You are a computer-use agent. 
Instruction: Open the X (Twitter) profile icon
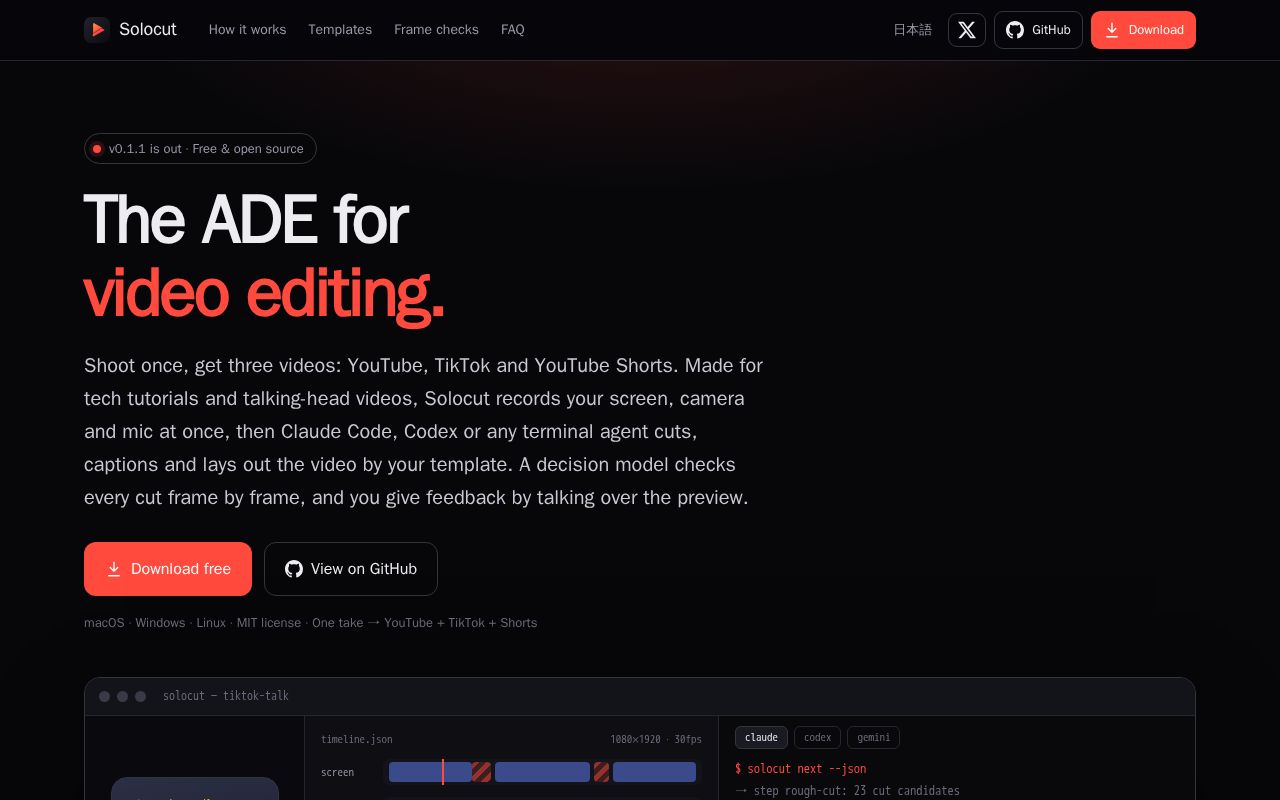point(967,30)
